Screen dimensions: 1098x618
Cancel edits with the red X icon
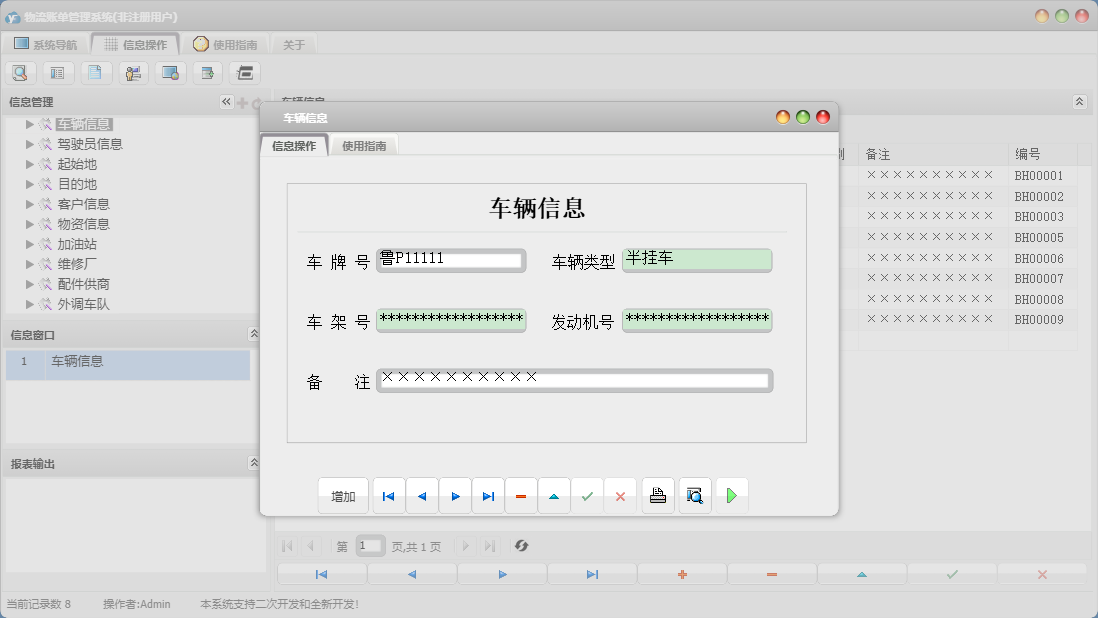620,495
